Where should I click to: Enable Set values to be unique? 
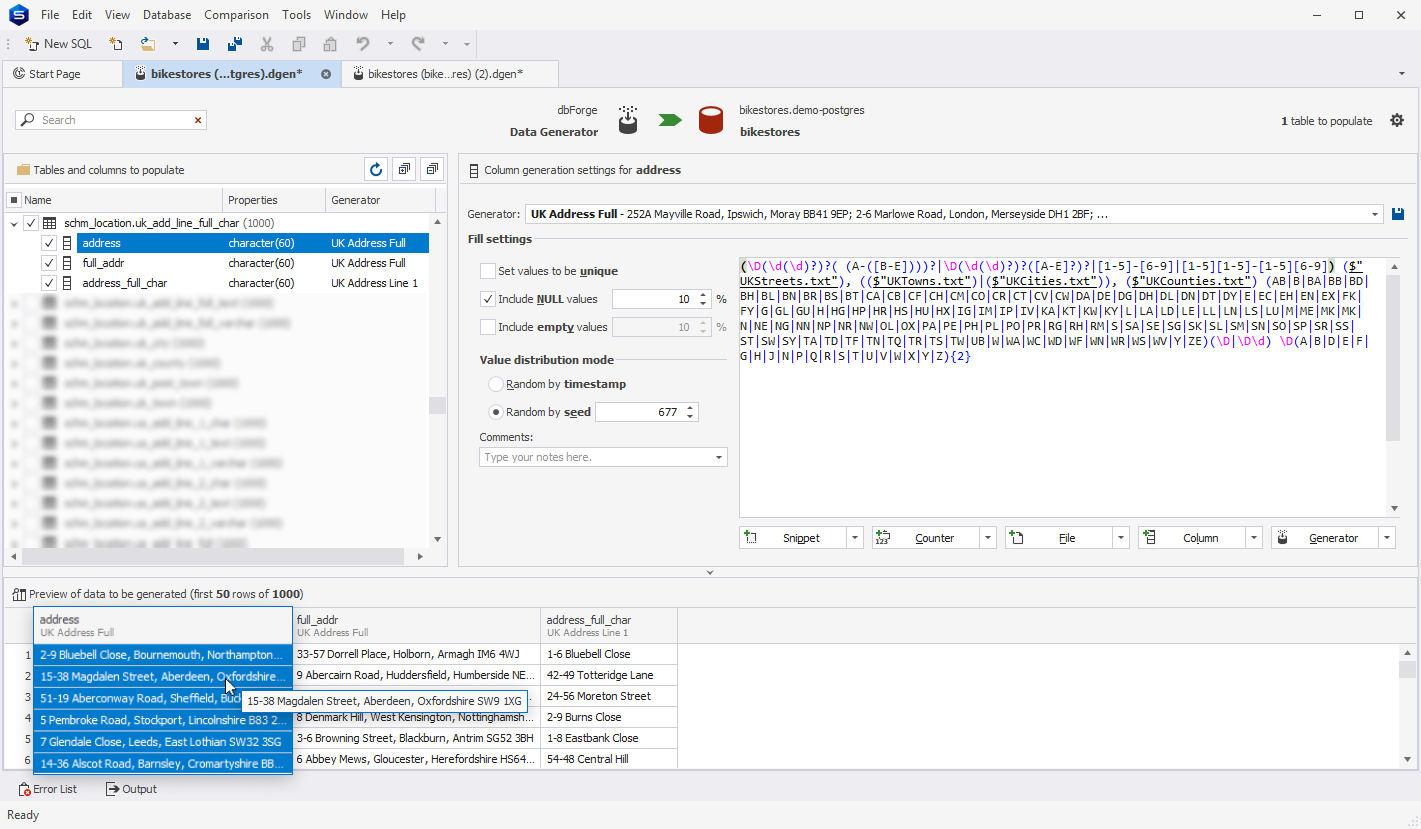(488, 271)
